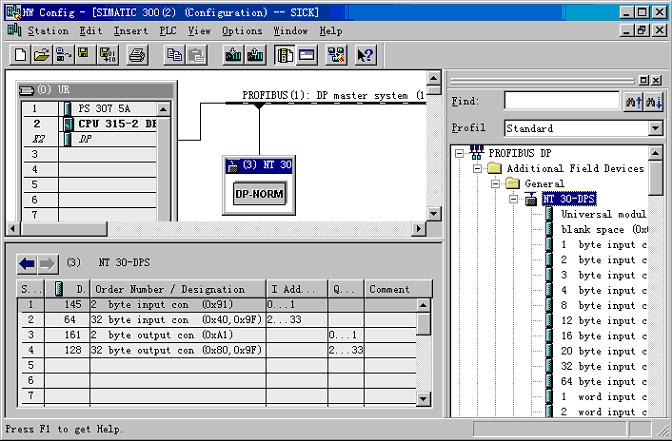
Task: Create a new station with New icon
Action: (19, 55)
